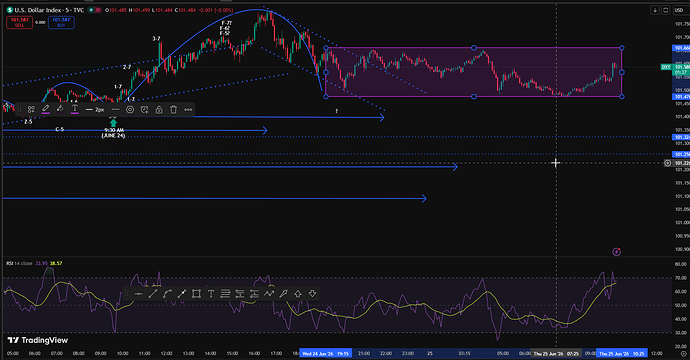The height and width of the screenshot is (360, 690).
Task: Select the trend line tool in favorites toolbar
Action: [x=153, y=294]
